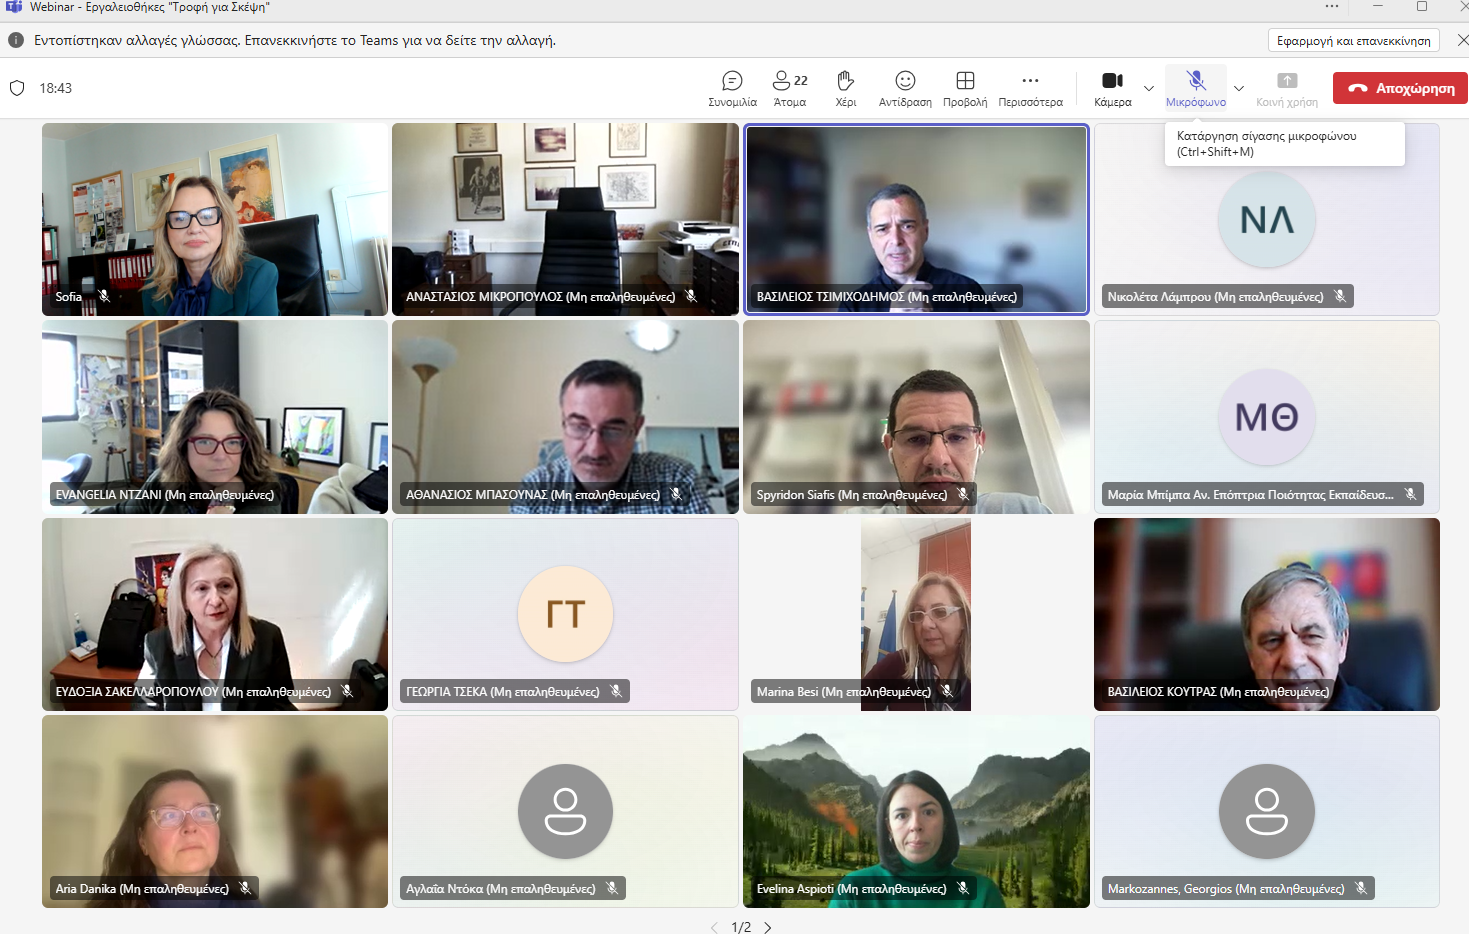Dismiss the language change notification bar
This screenshot has width=1469, height=934.
click(1462, 41)
